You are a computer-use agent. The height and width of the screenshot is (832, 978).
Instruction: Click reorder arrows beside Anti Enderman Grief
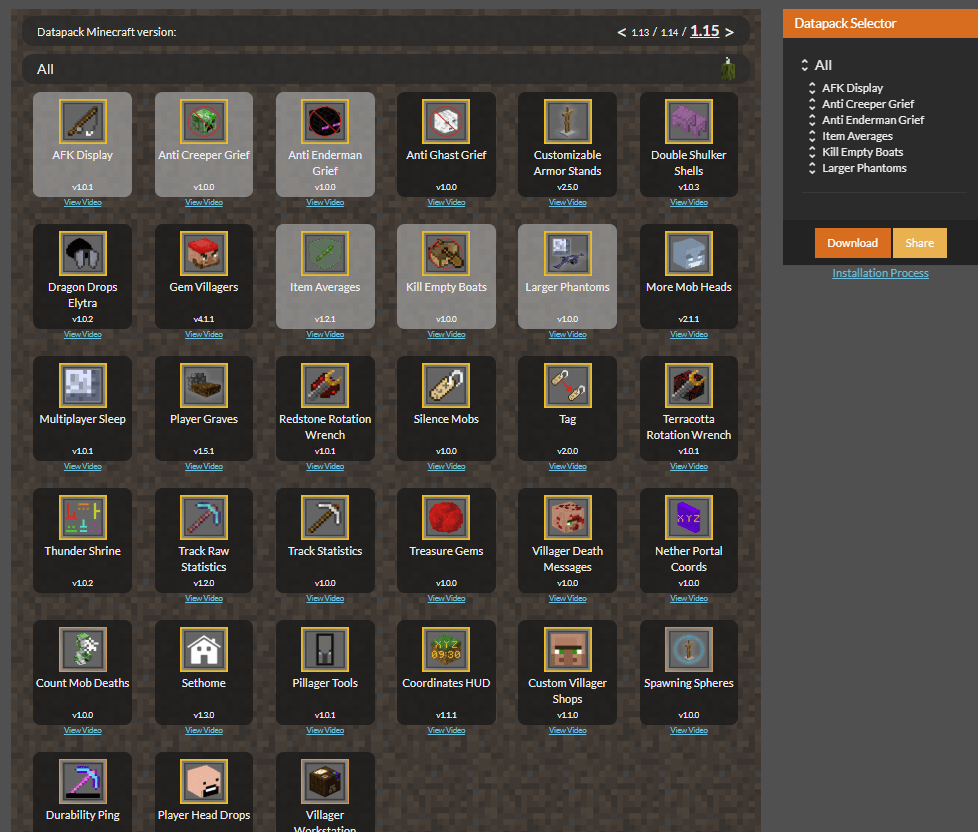(812, 120)
